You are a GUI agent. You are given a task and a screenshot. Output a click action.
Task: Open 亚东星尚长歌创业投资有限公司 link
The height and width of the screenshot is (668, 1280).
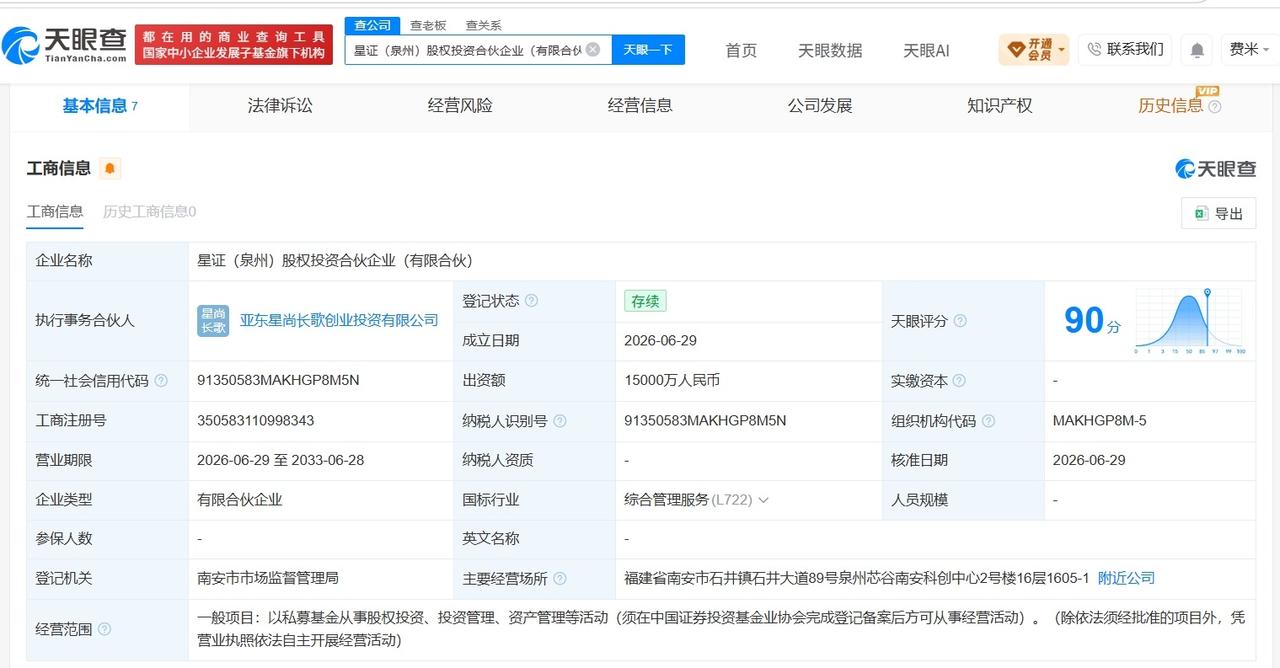coord(339,320)
